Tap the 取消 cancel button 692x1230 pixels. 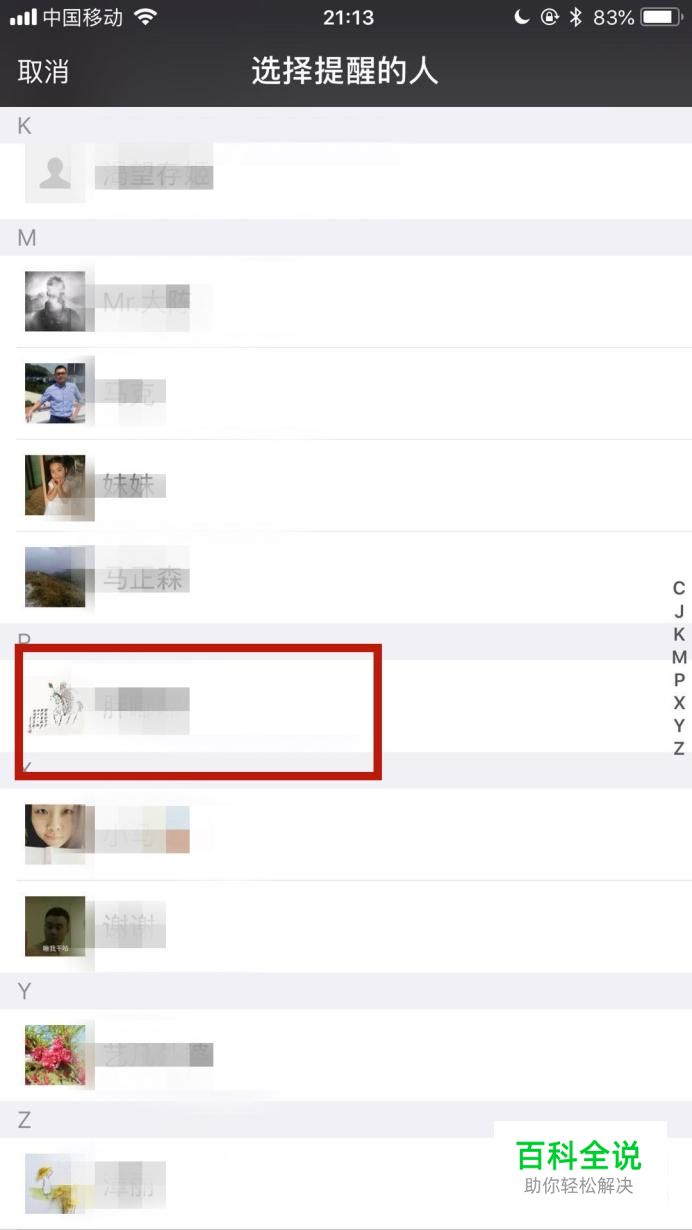click(43, 72)
